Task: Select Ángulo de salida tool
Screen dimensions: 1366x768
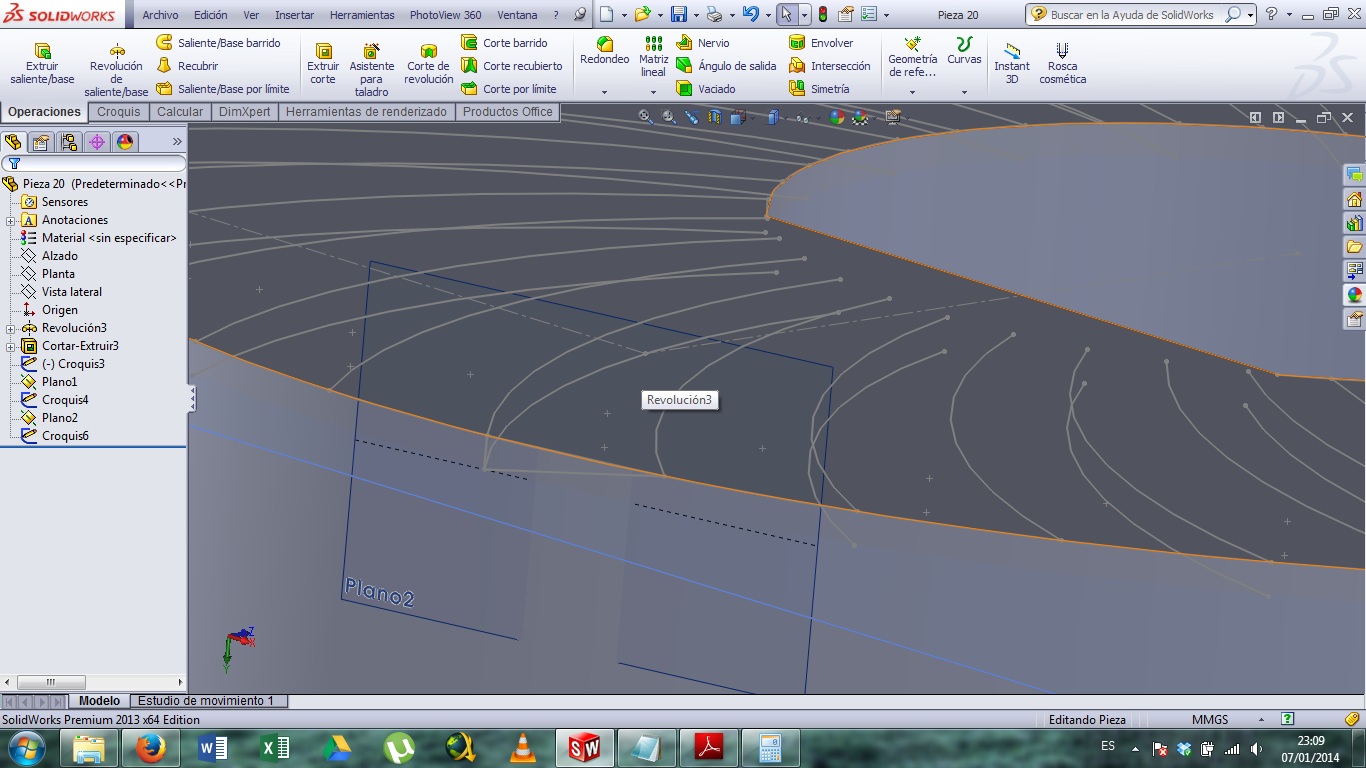Action: tap(726, 66)
